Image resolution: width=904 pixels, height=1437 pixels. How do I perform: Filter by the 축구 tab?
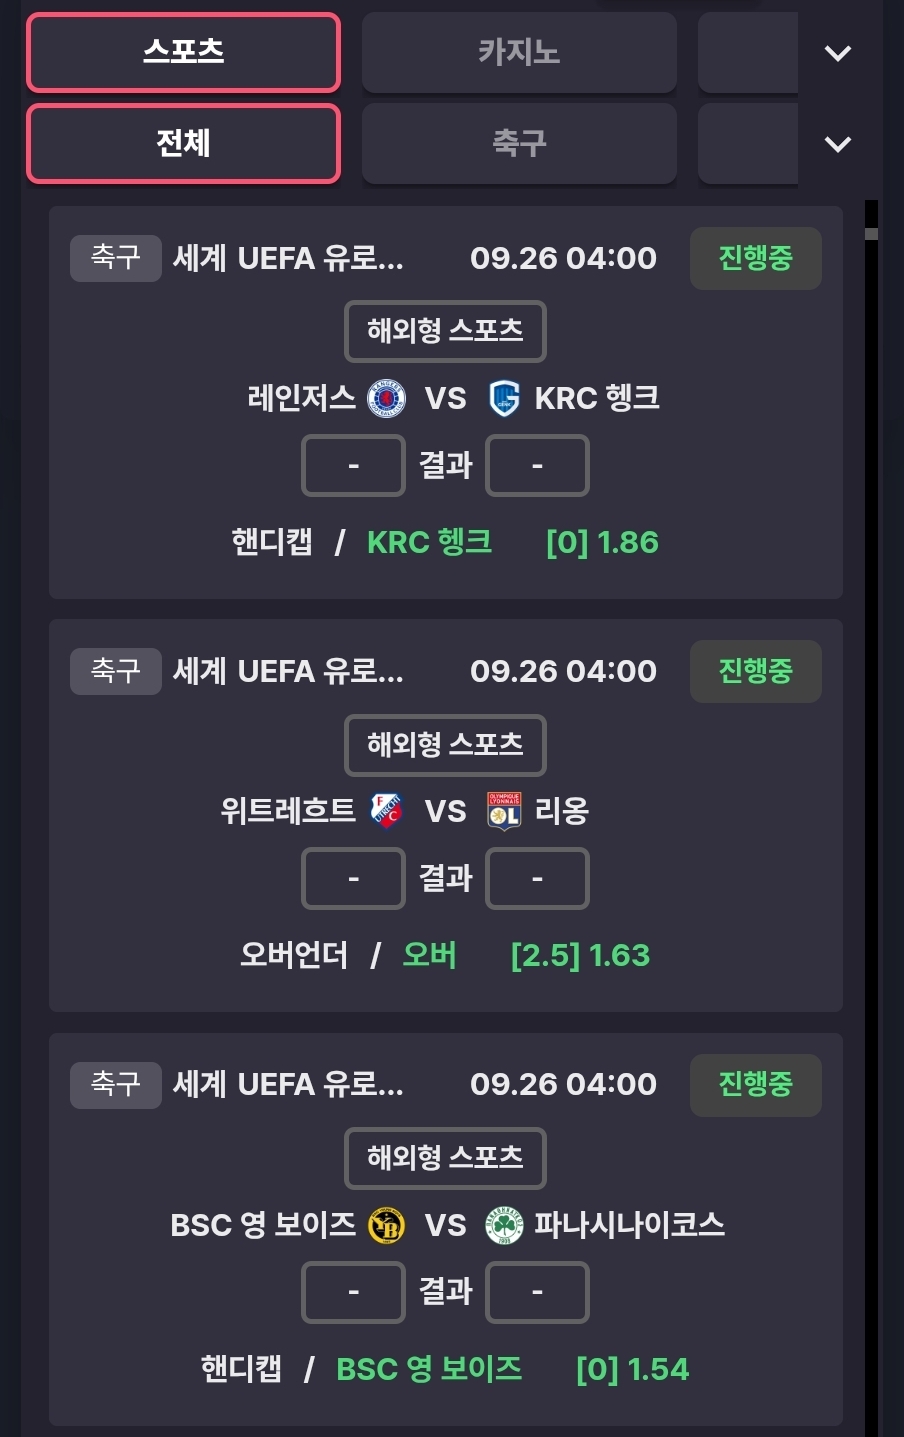point(518,144)
